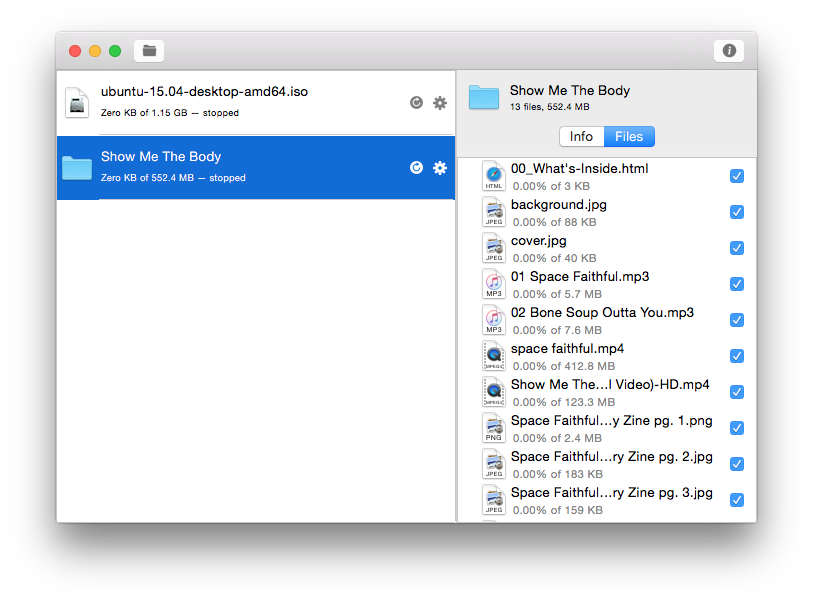The height and width of the screenshot is (603, 813).
Task: Uncheck 00_What's-Inside.html download checkbox
Action: pyautogui.click(x=737, y=176)
